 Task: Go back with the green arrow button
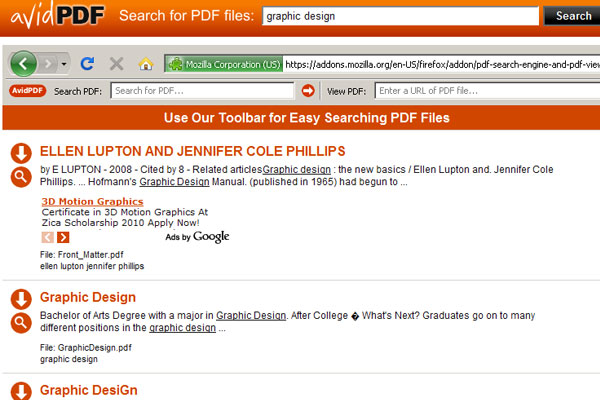24,64
